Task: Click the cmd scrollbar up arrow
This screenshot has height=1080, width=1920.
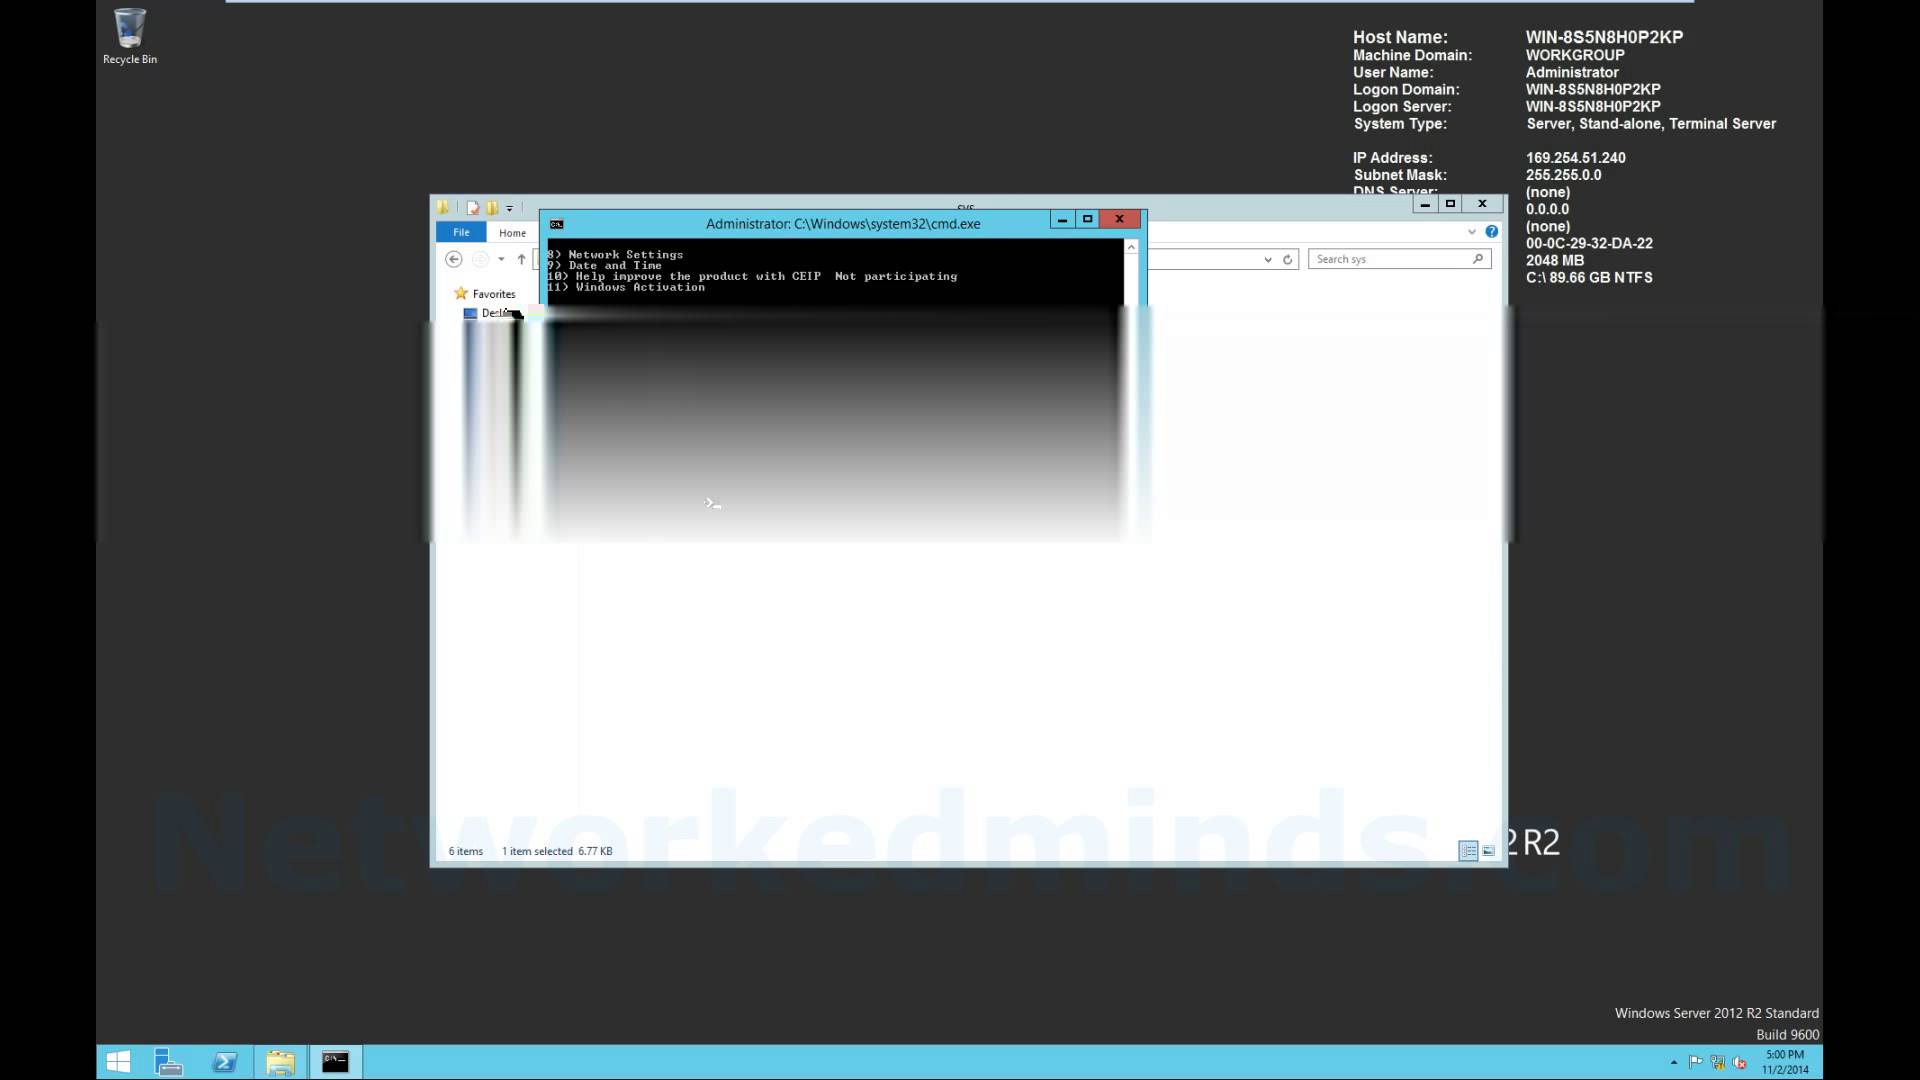Action: point(1131,246)
